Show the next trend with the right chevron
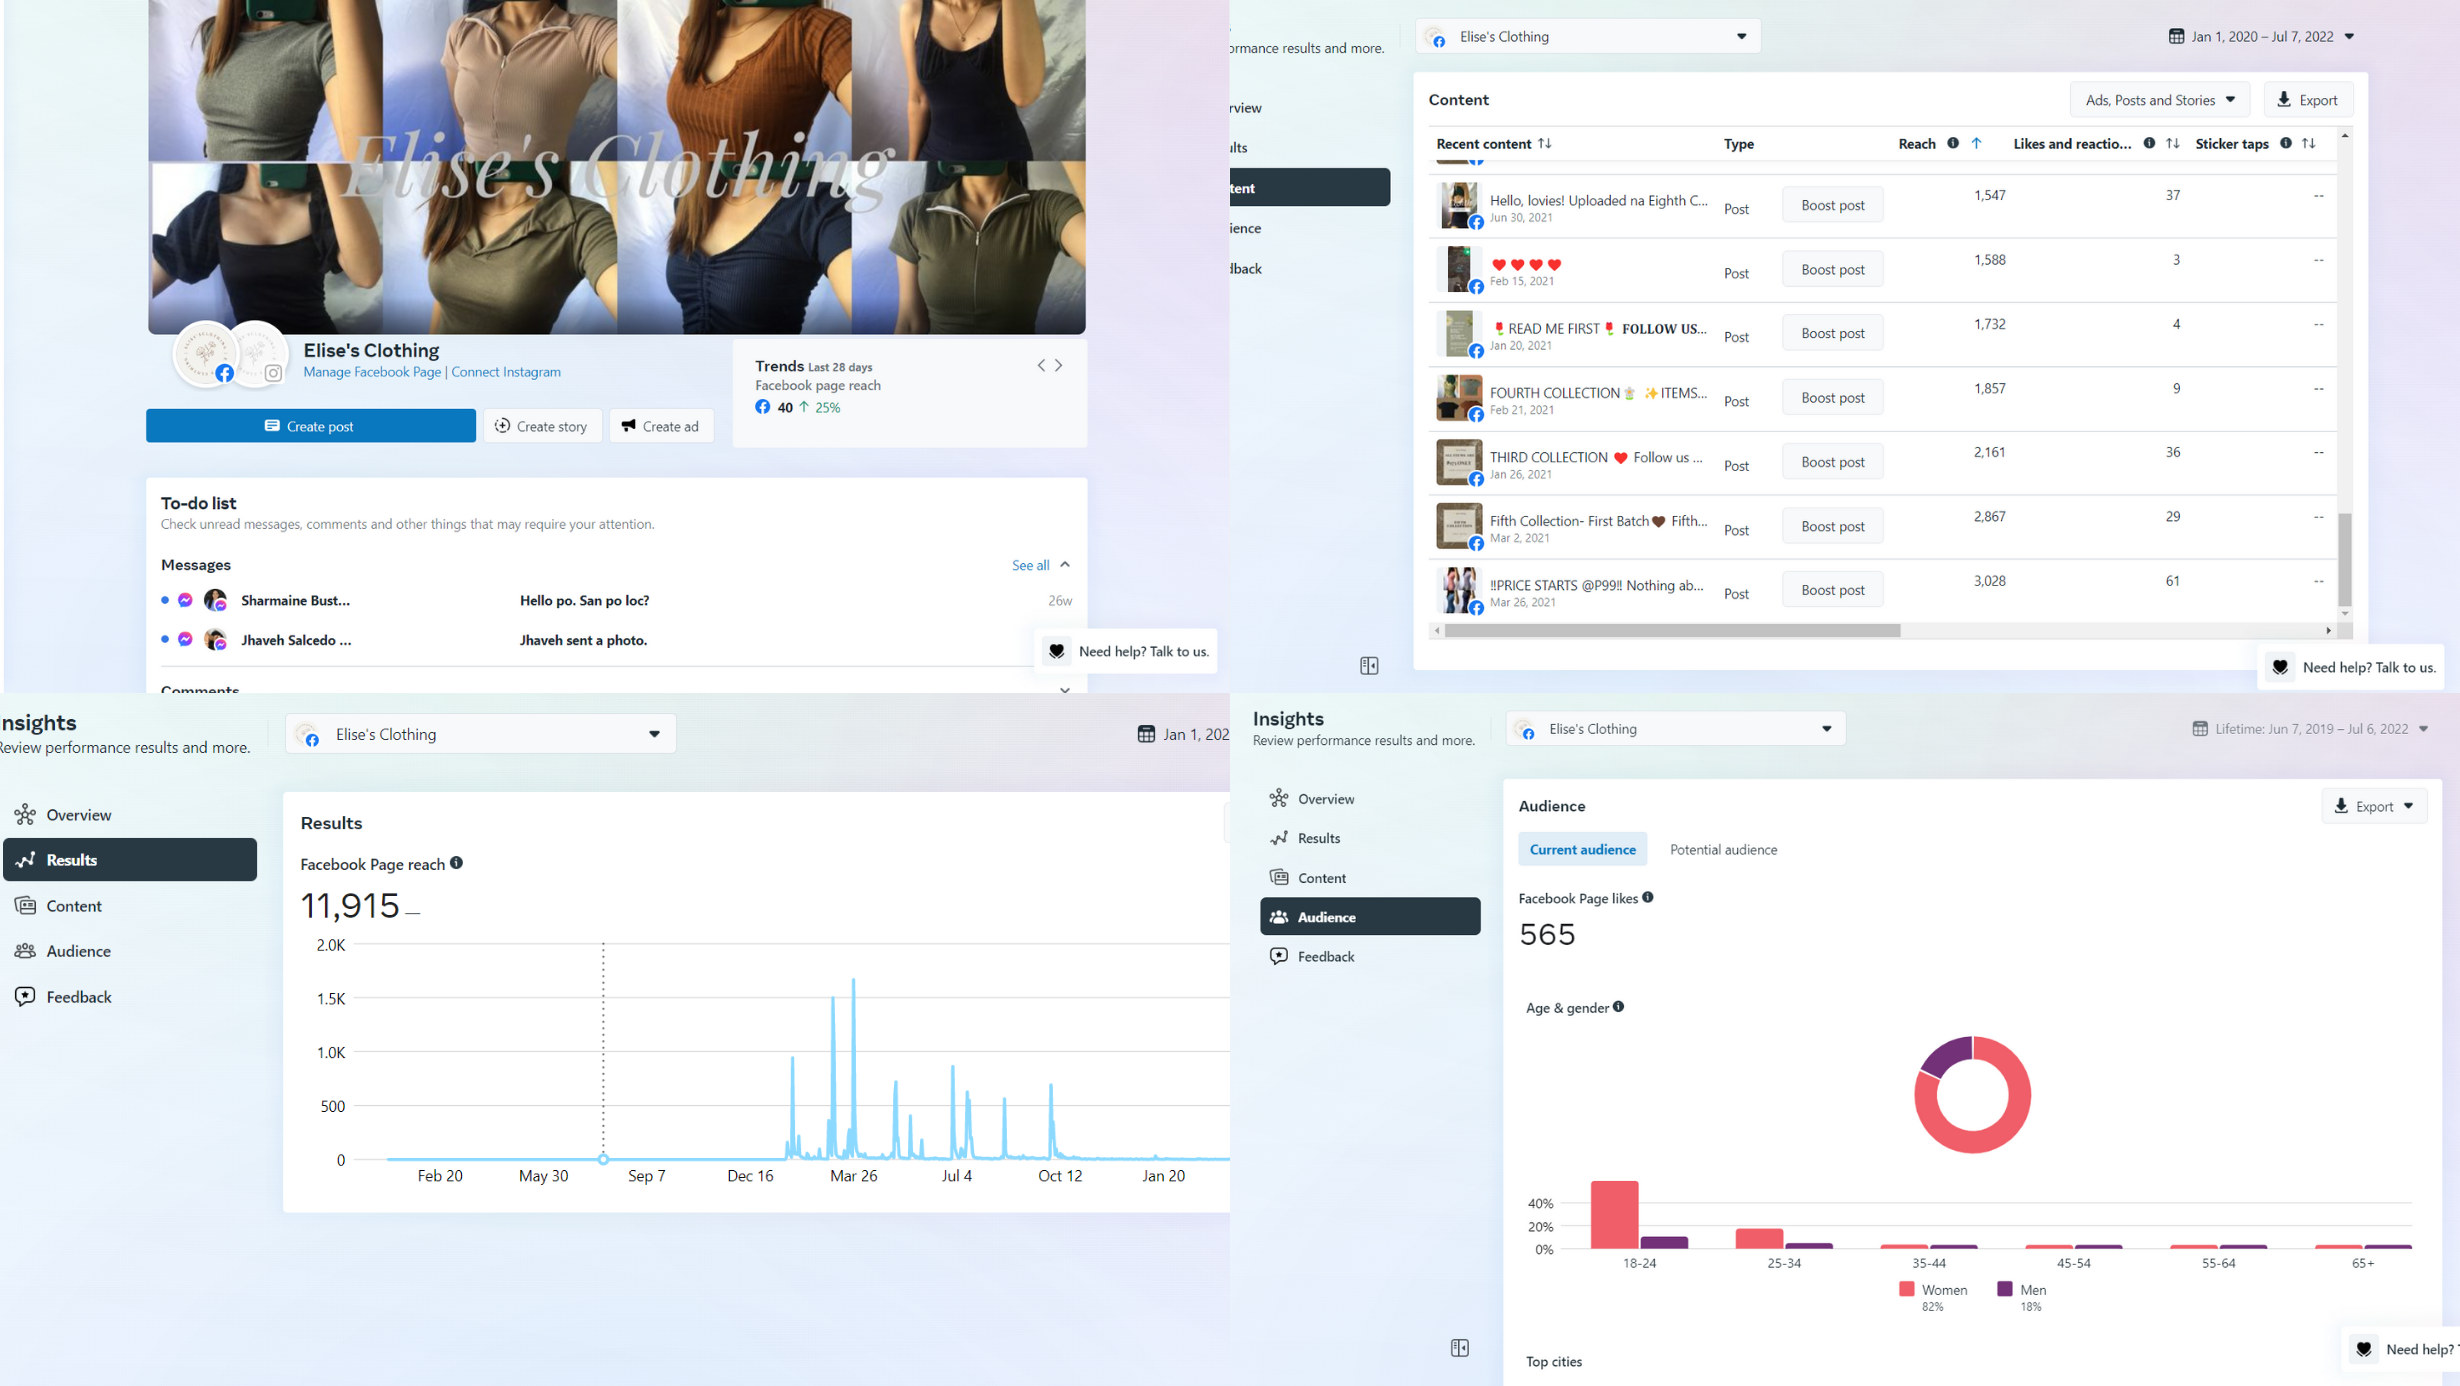This screenshot has width=2460, height=1386. point(1059,366)
